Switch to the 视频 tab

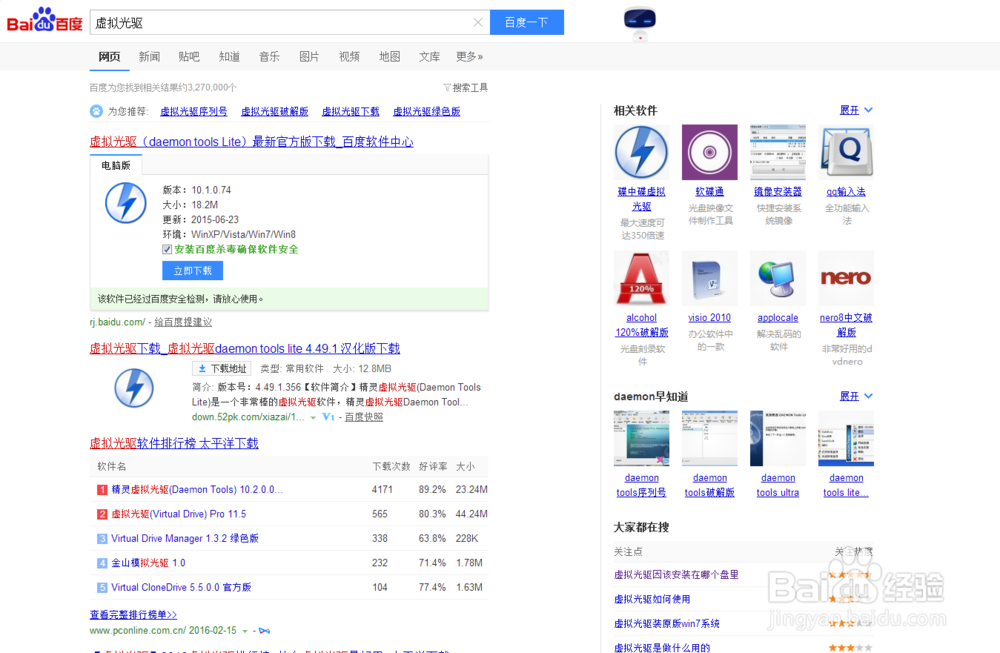[x=349, y=57]
